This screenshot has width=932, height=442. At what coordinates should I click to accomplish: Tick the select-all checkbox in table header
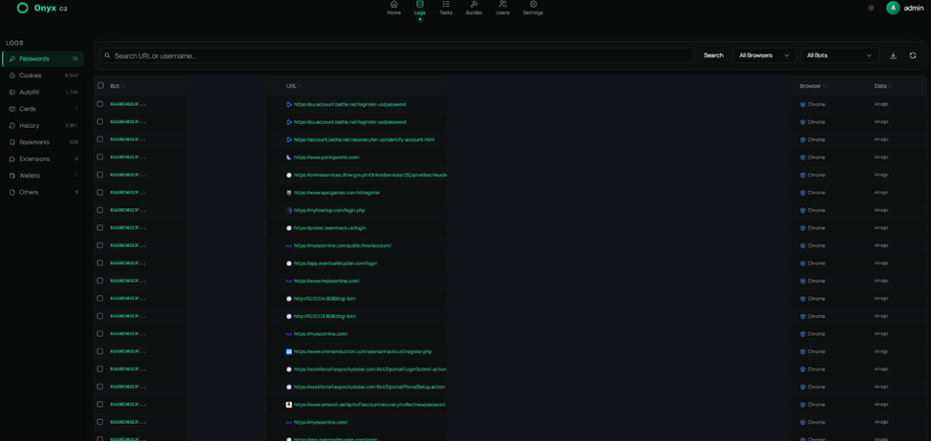click(x=100, y=86)
